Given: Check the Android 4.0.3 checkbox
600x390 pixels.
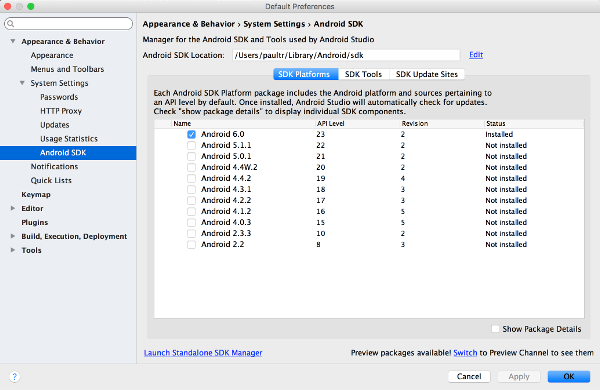Looking at the screenshot, I should tap(191, 223).
